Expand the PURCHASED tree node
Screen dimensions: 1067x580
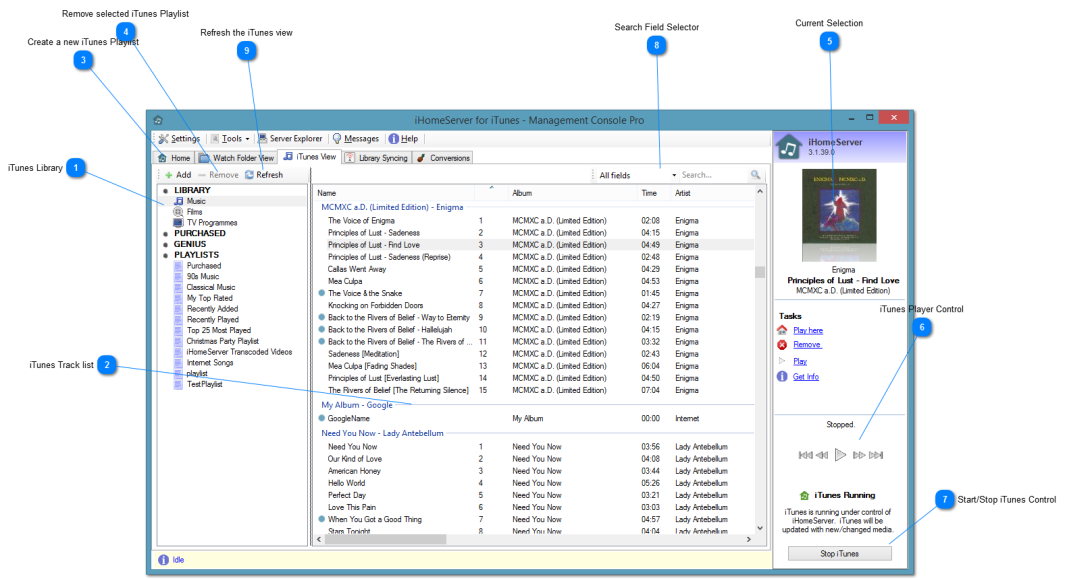(165, 233)
